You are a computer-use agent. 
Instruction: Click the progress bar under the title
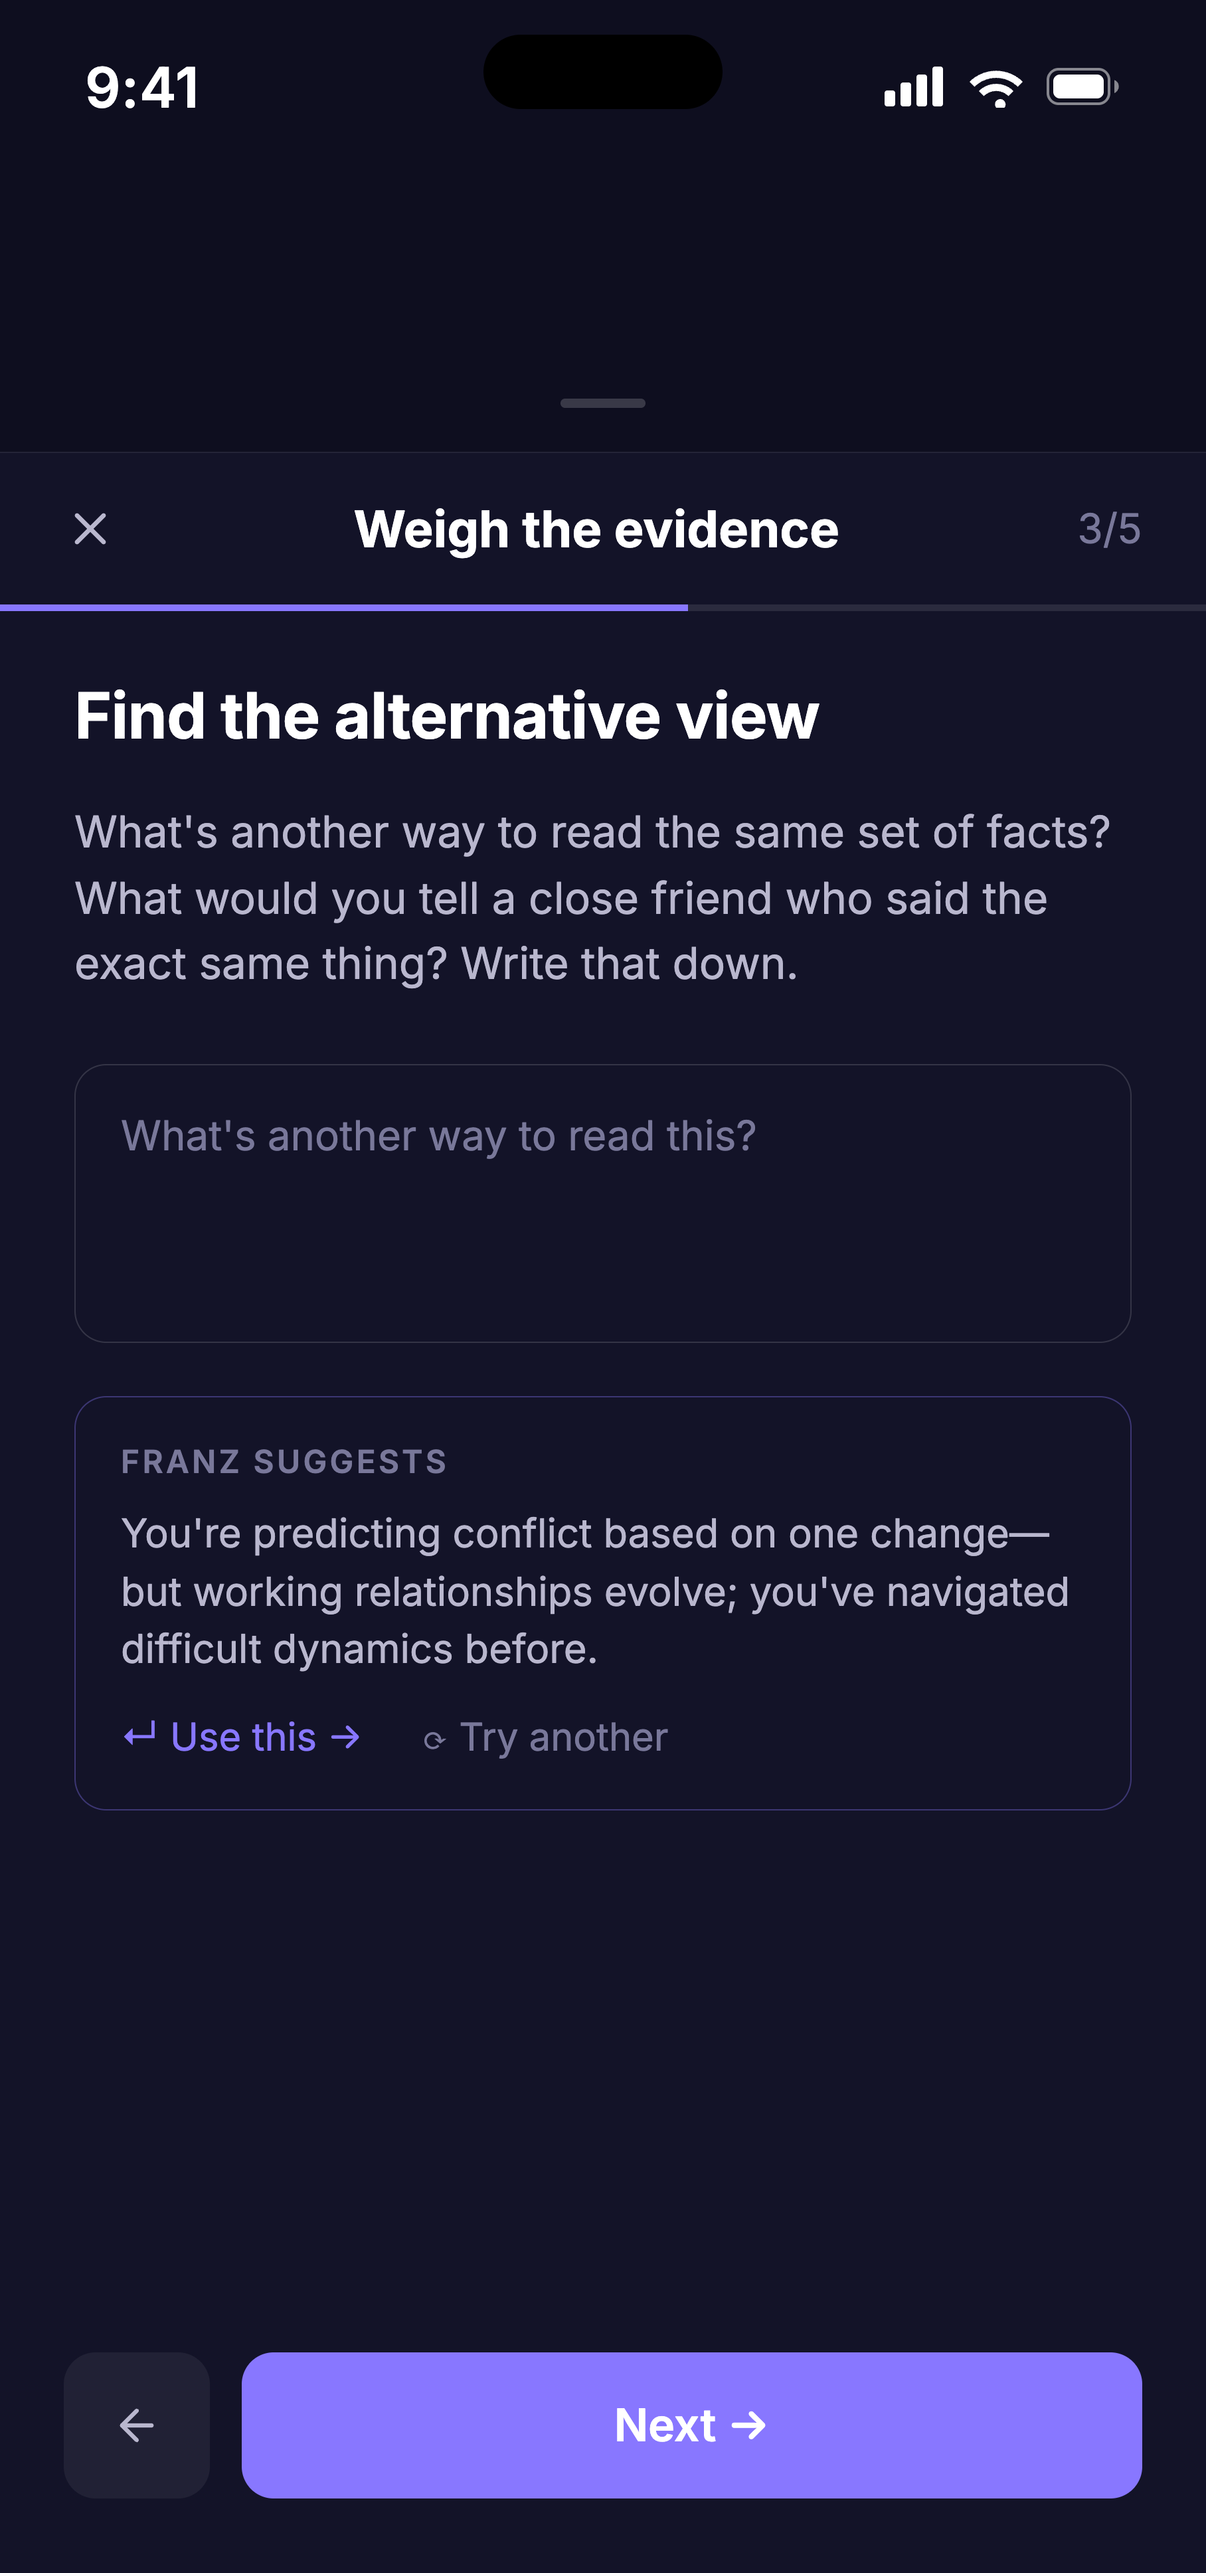pyautogui.click(x=603, y=607)
